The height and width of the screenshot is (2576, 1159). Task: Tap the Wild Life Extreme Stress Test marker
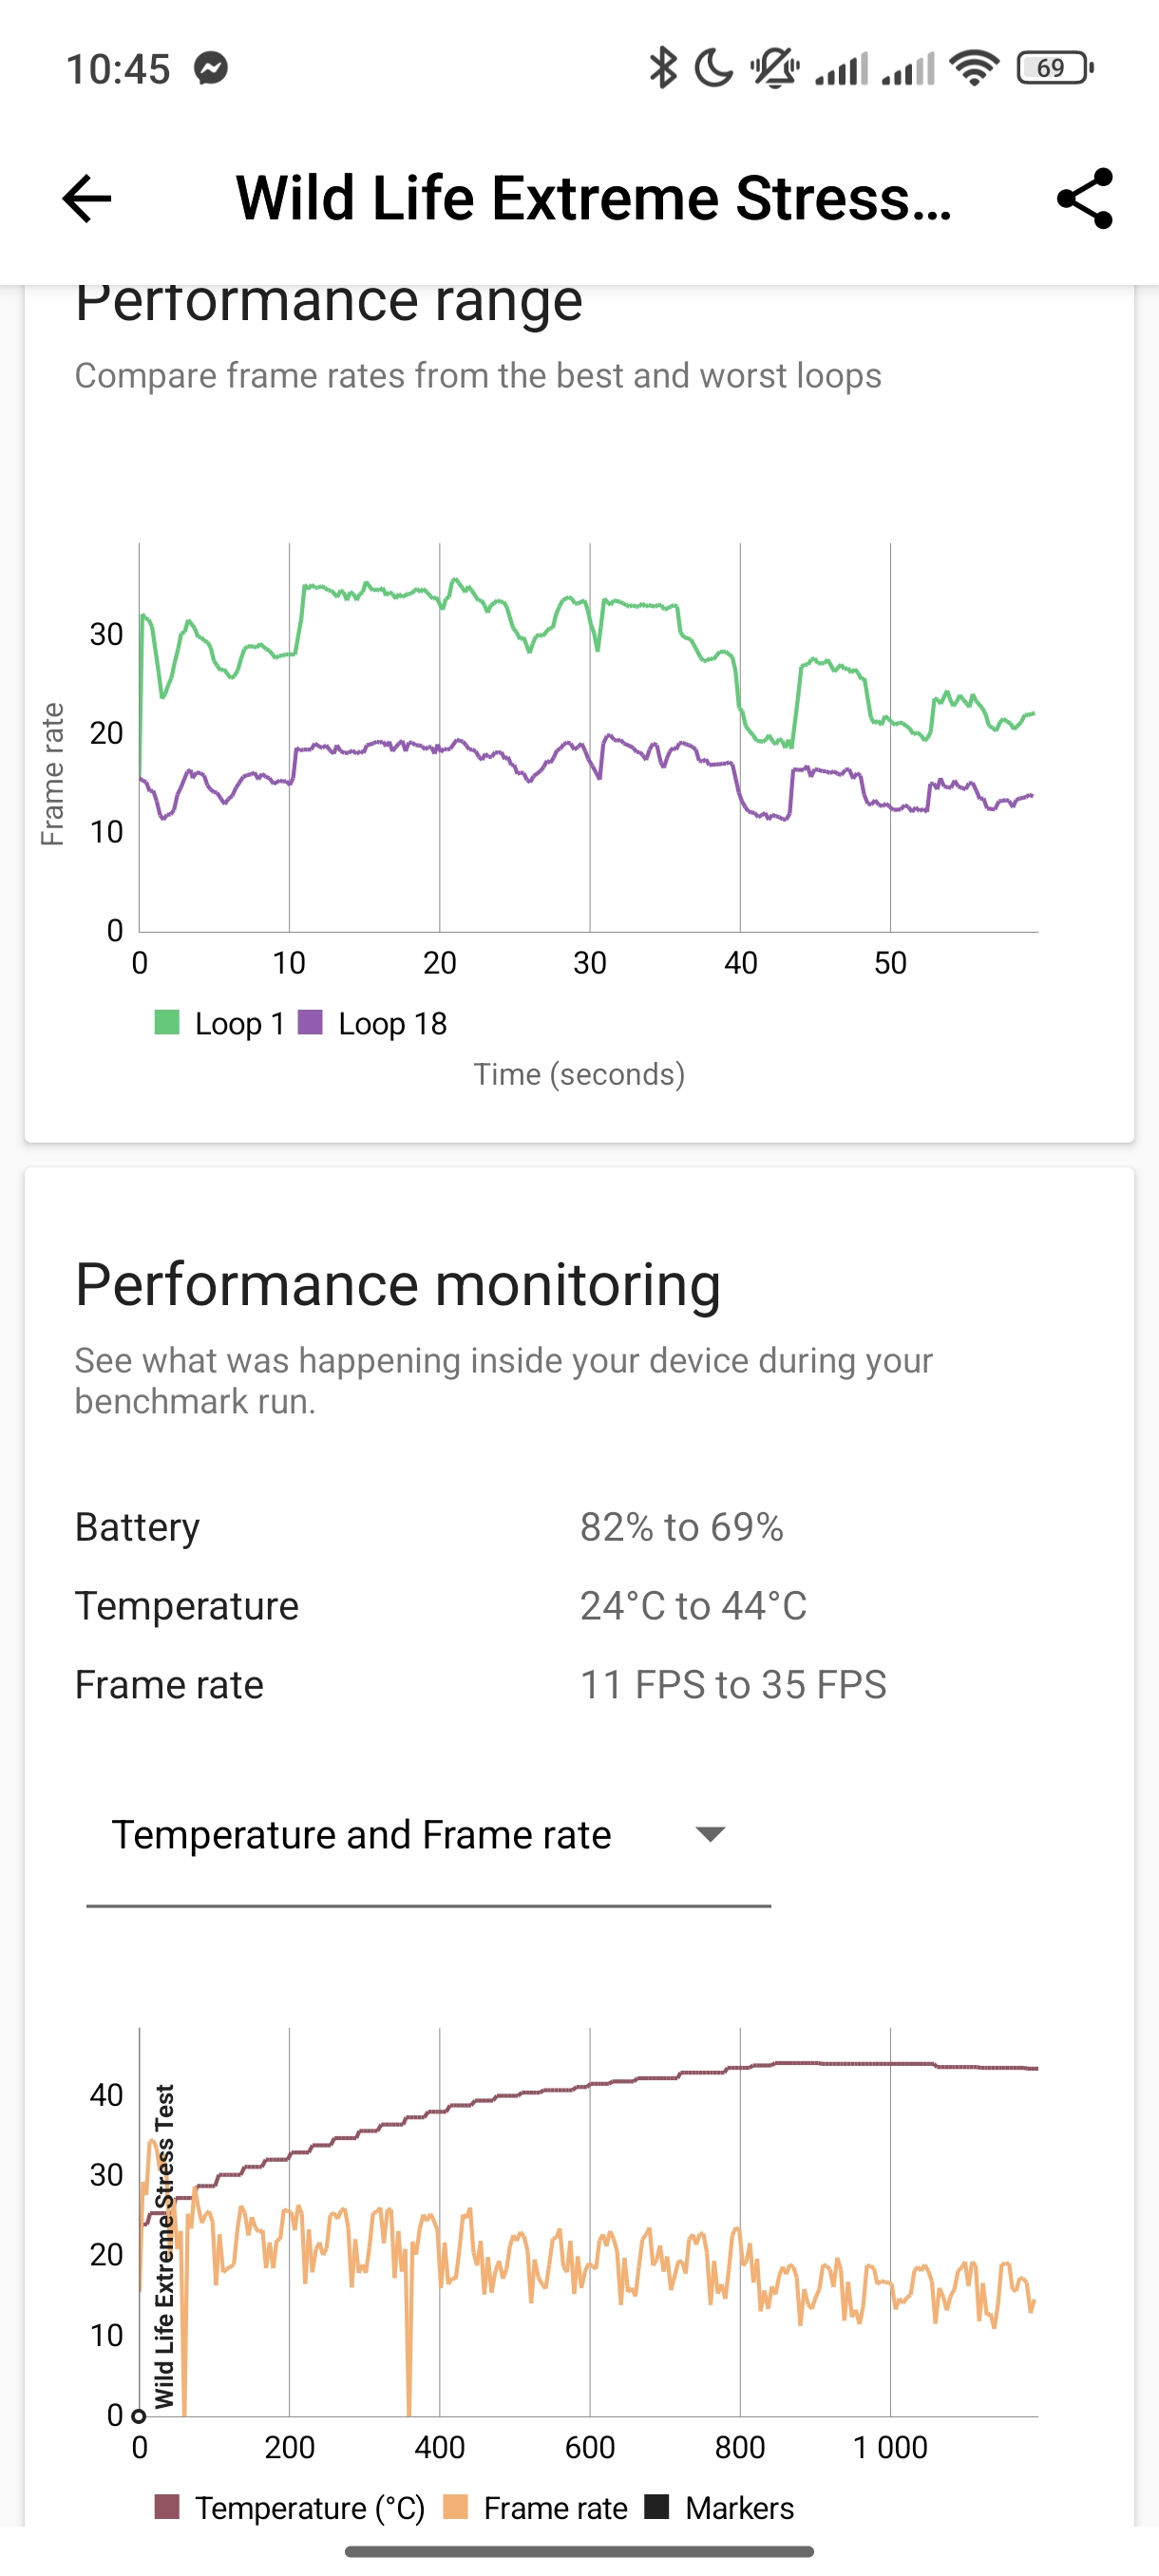(164, 2247)
